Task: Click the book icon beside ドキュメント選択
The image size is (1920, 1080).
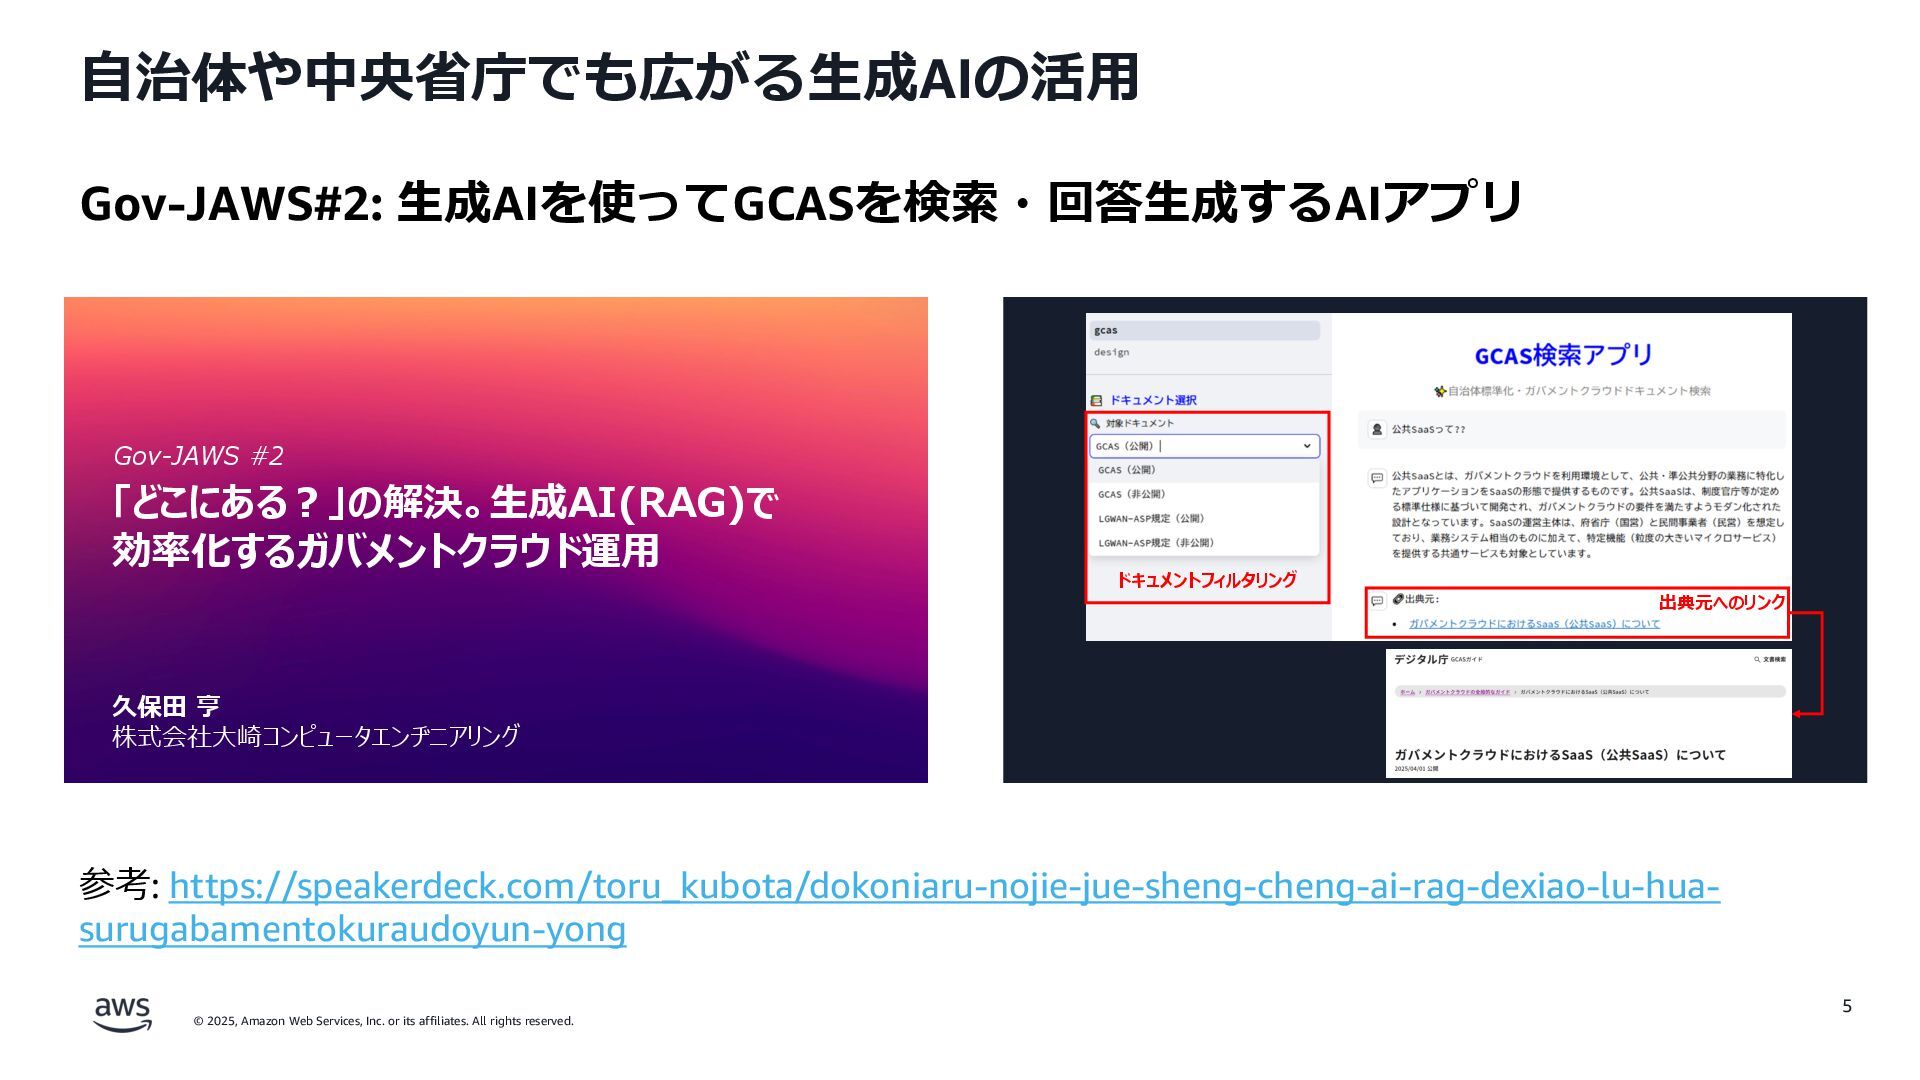Action: [1096, 400]
